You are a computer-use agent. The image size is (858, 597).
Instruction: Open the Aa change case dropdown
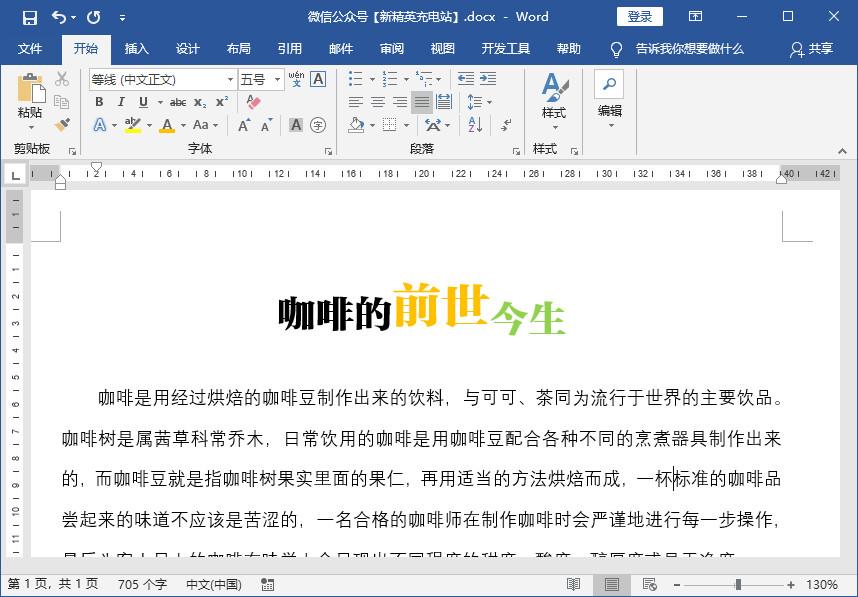(x=205, y=125)
